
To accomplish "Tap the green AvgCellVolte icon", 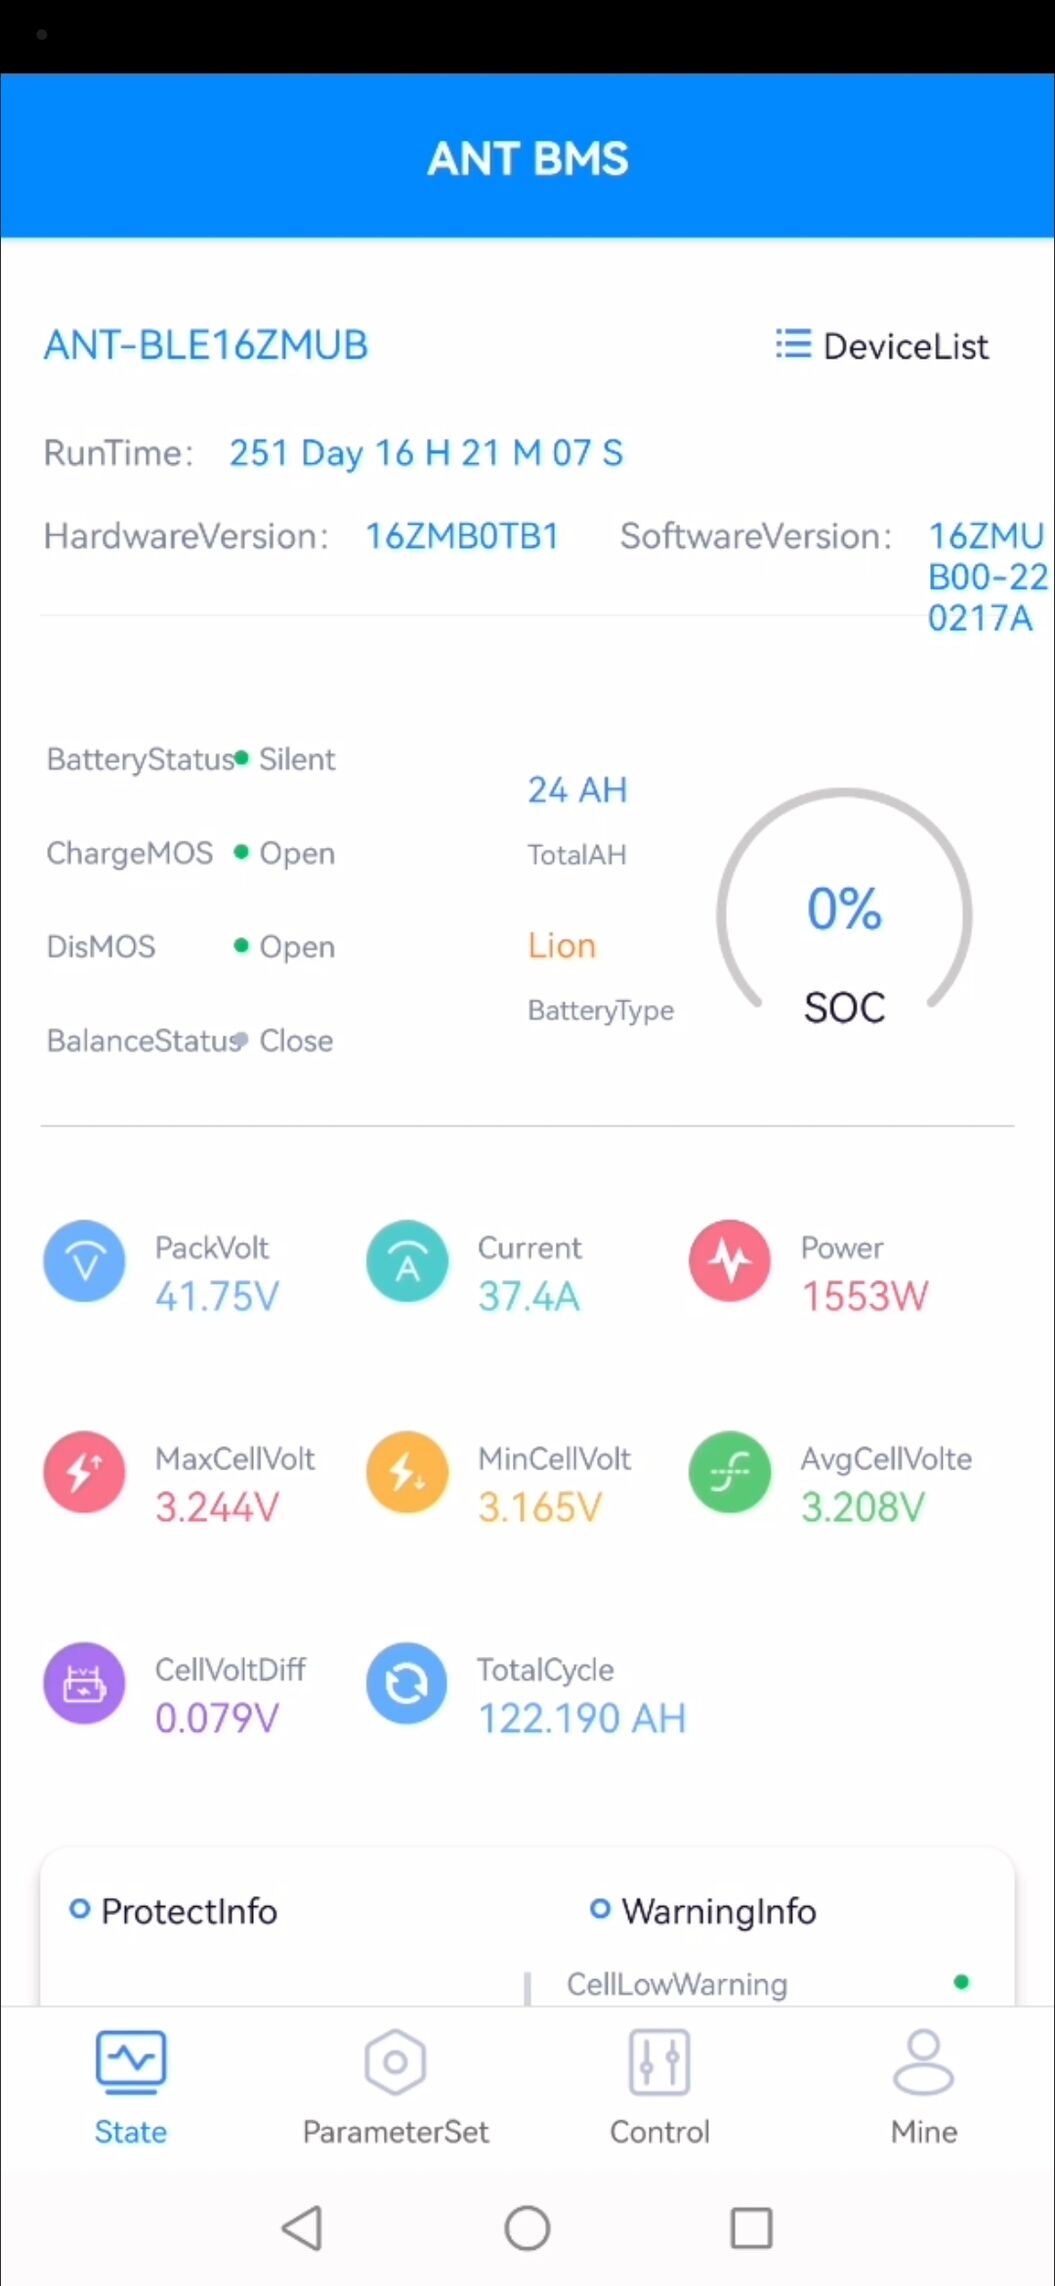I will pos(730,1473).
